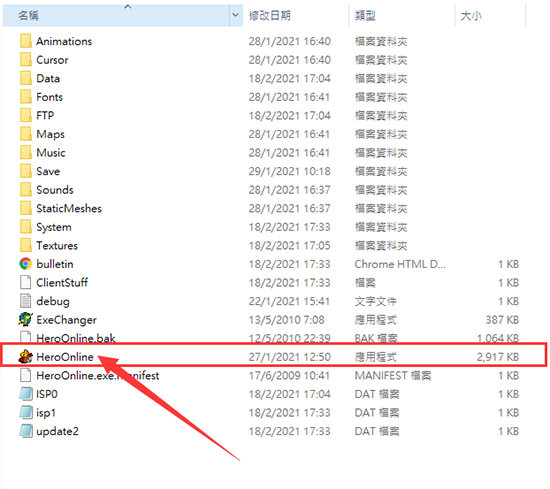
Task: Select the HeroOnline application icon
Action: coord(26,357)
